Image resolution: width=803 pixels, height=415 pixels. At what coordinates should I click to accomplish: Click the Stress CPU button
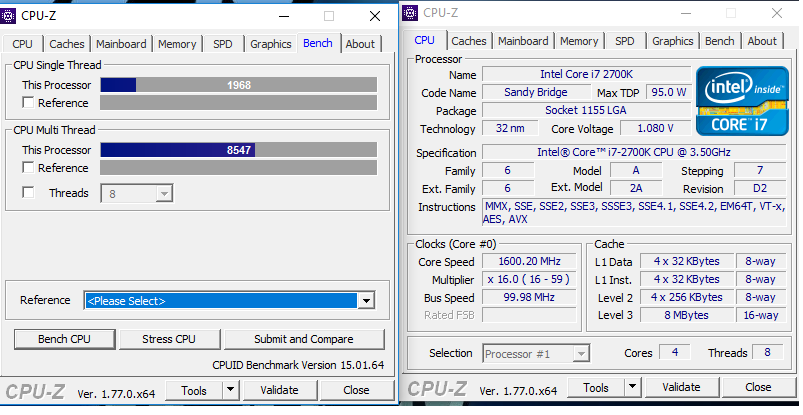click(169, 339)
